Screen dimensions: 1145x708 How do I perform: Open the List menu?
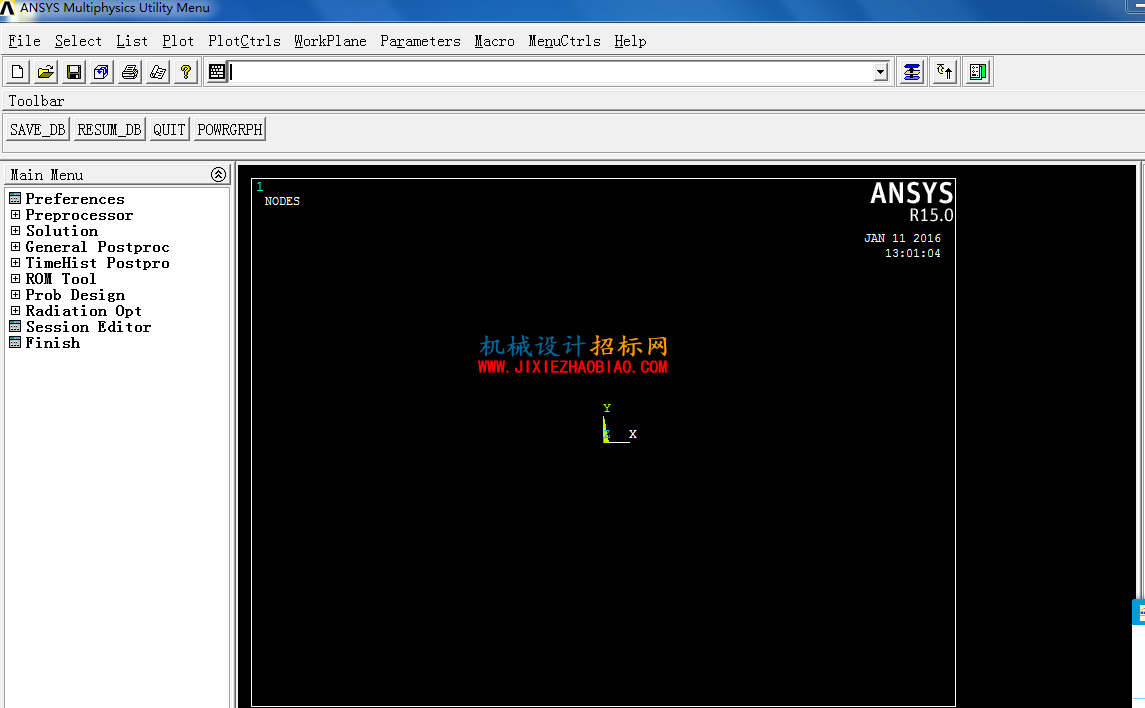point(131,41)
